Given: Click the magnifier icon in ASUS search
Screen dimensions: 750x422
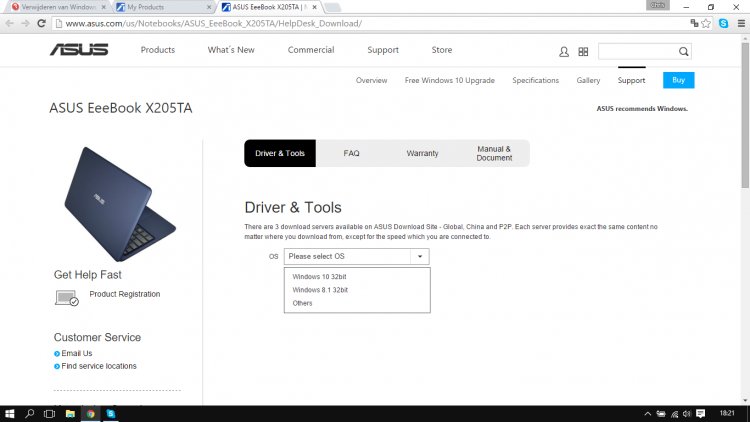Looking at the screenshot, I should (x=684, y=51).
